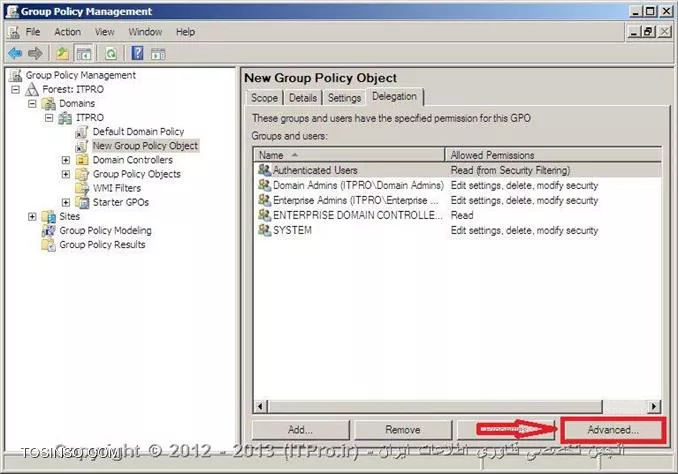Click the Remove button
The height and width of the screenshot is (474, 678).
click(x=403, y=430)
